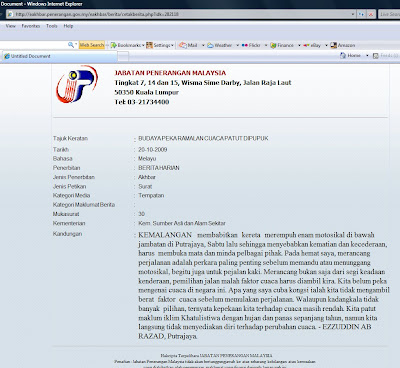Screen dimensions: 400x368
Task: Expand the address bar history dropdown
Action: pyautogui.click(x=353, y=14)
